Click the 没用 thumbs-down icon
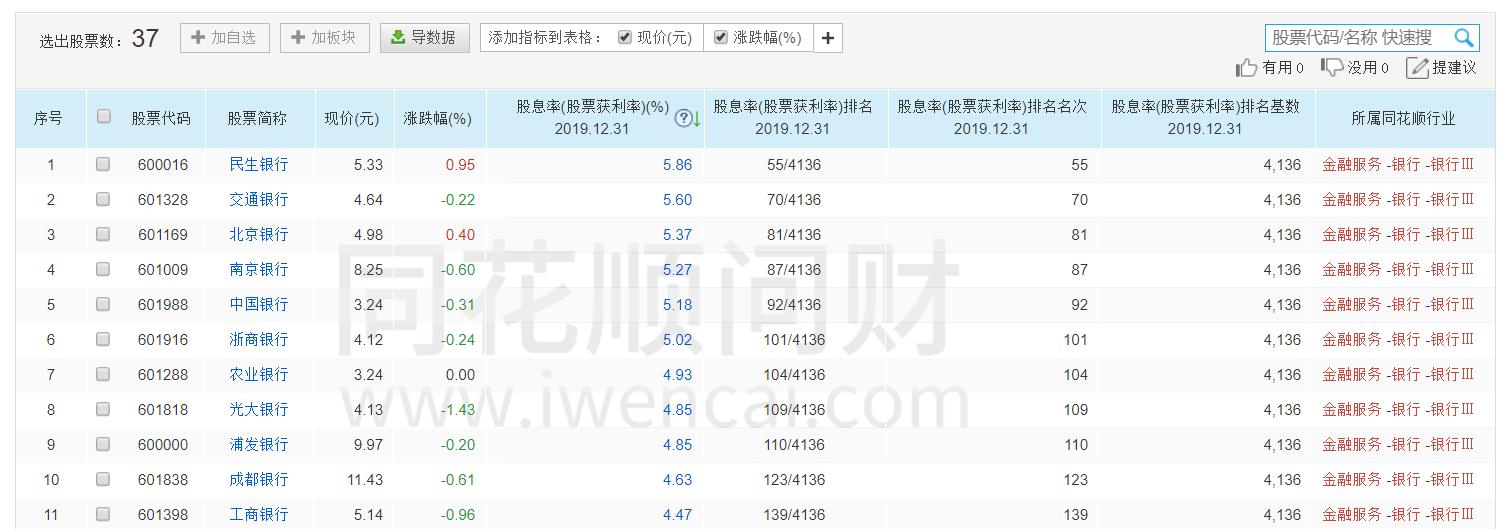Screen dimensions: 1500x529 tap(1332, 67)
